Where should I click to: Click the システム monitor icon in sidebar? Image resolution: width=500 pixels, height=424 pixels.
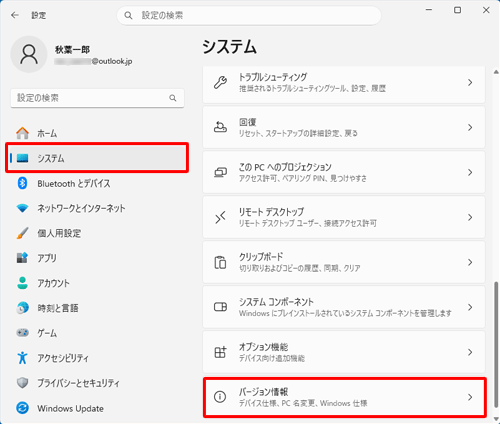click(x=23, y=158)
